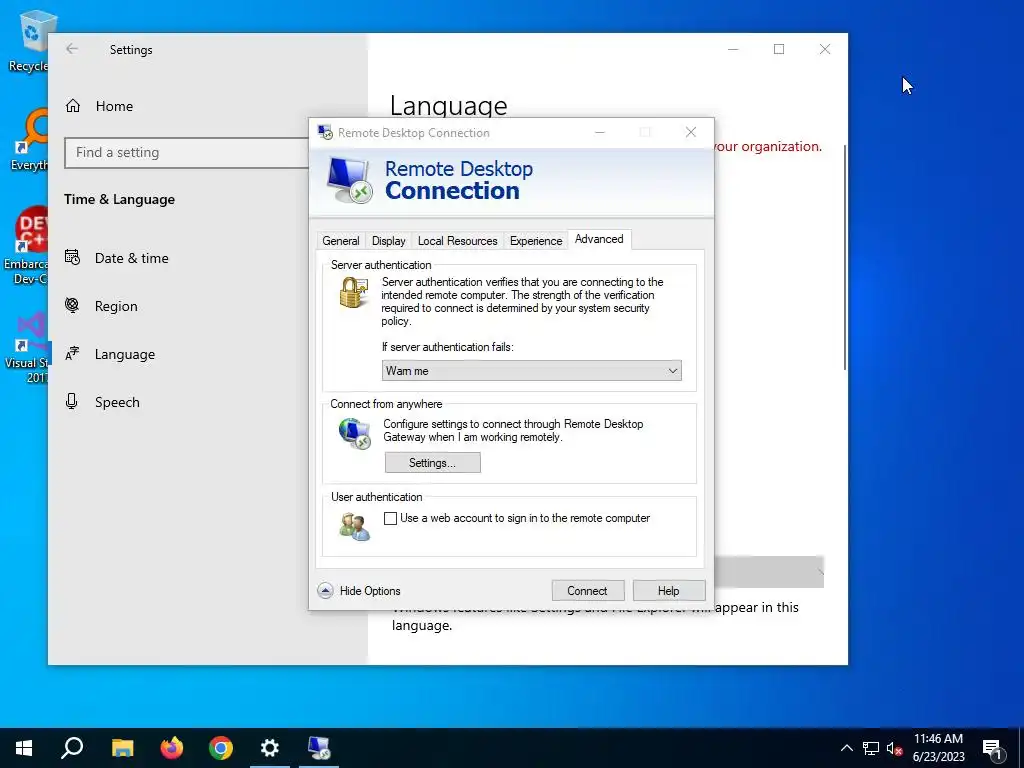
Task: Open the notification Action Center
Action: pos(993,749)
